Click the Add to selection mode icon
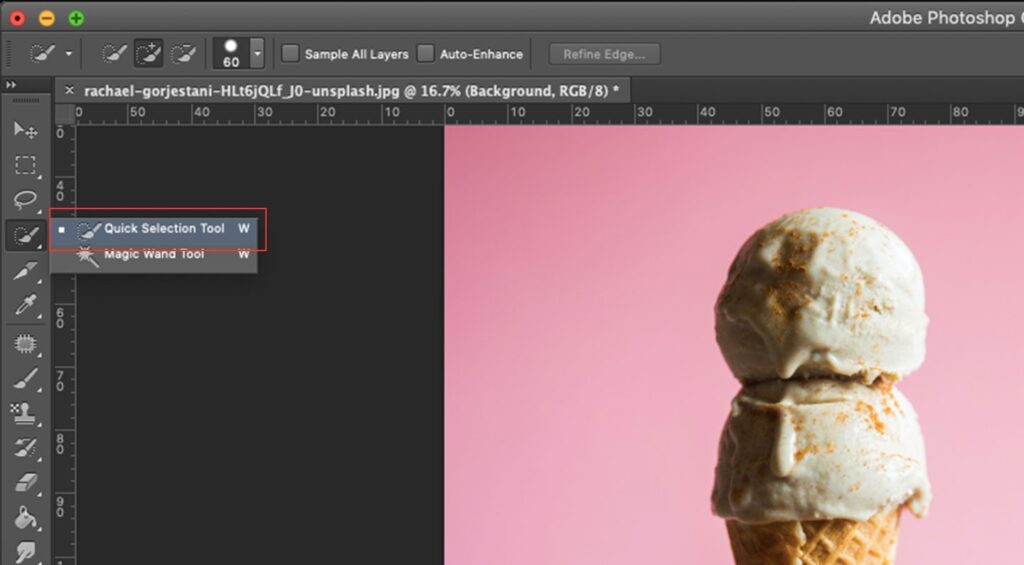The width and height of the screenshot is (1024, 565). pos(149,53)
